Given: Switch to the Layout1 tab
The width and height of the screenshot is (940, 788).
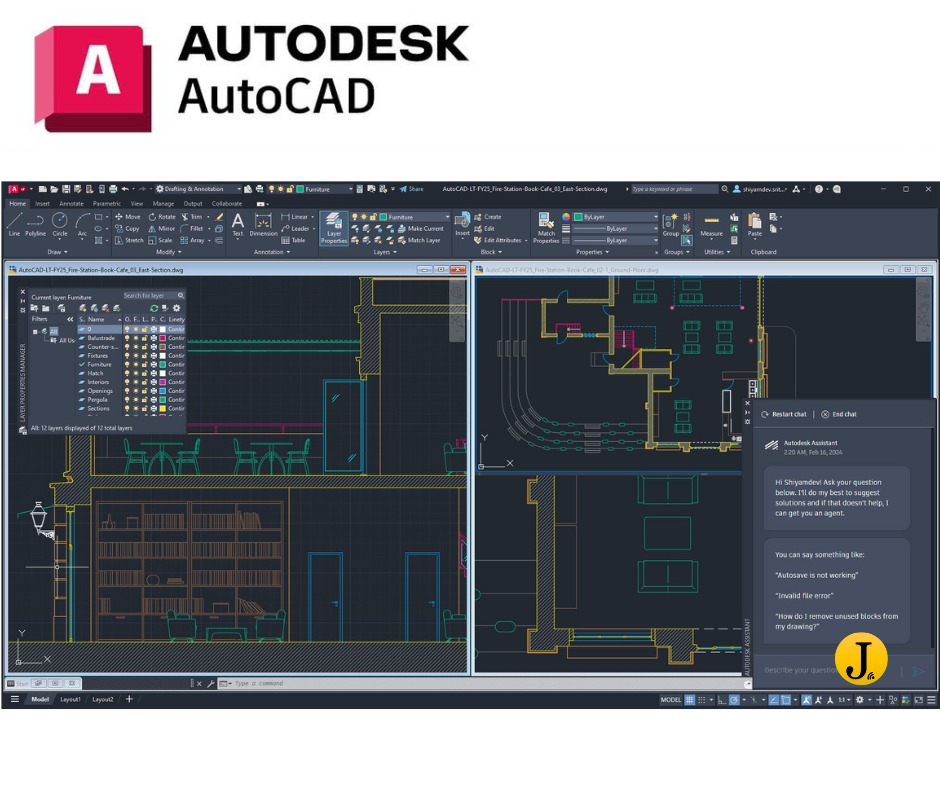Looking at the screenshot, I should coord(70,700).
